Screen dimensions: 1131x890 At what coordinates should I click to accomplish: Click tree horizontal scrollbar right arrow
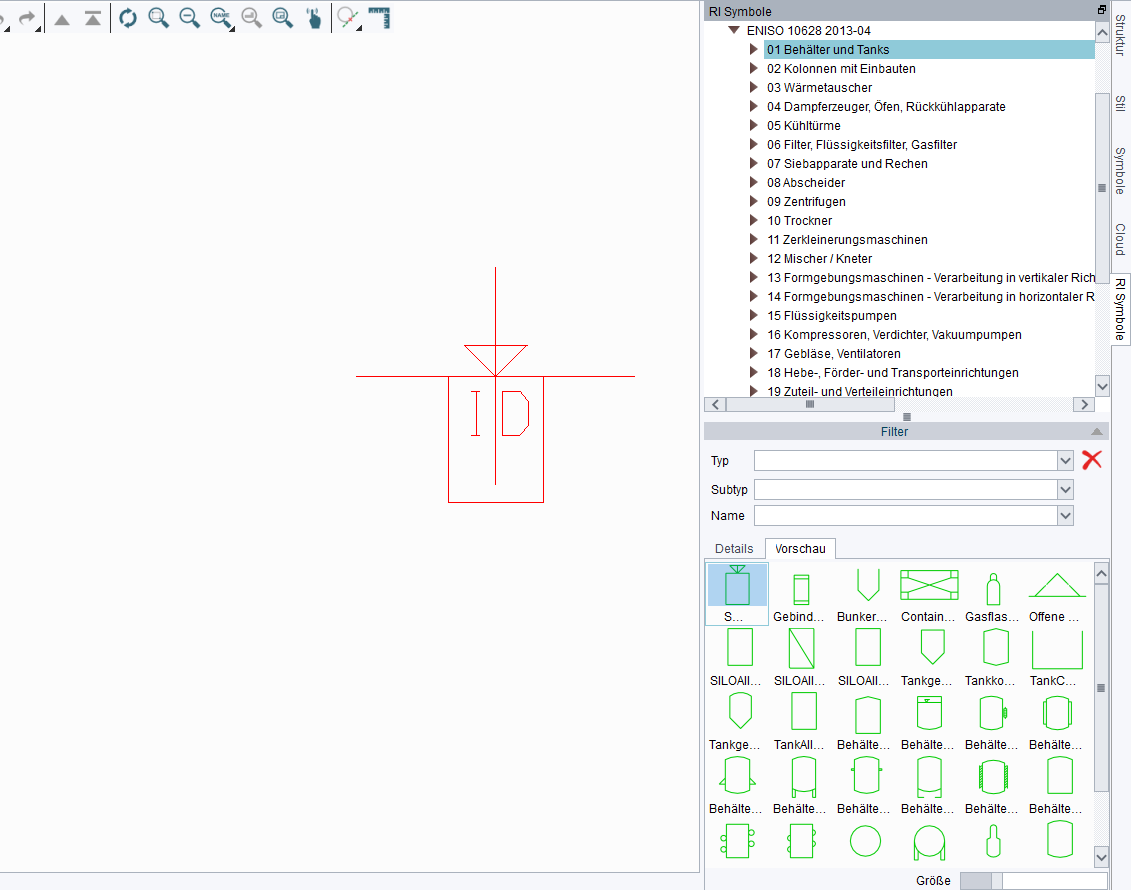(1084, 405)
